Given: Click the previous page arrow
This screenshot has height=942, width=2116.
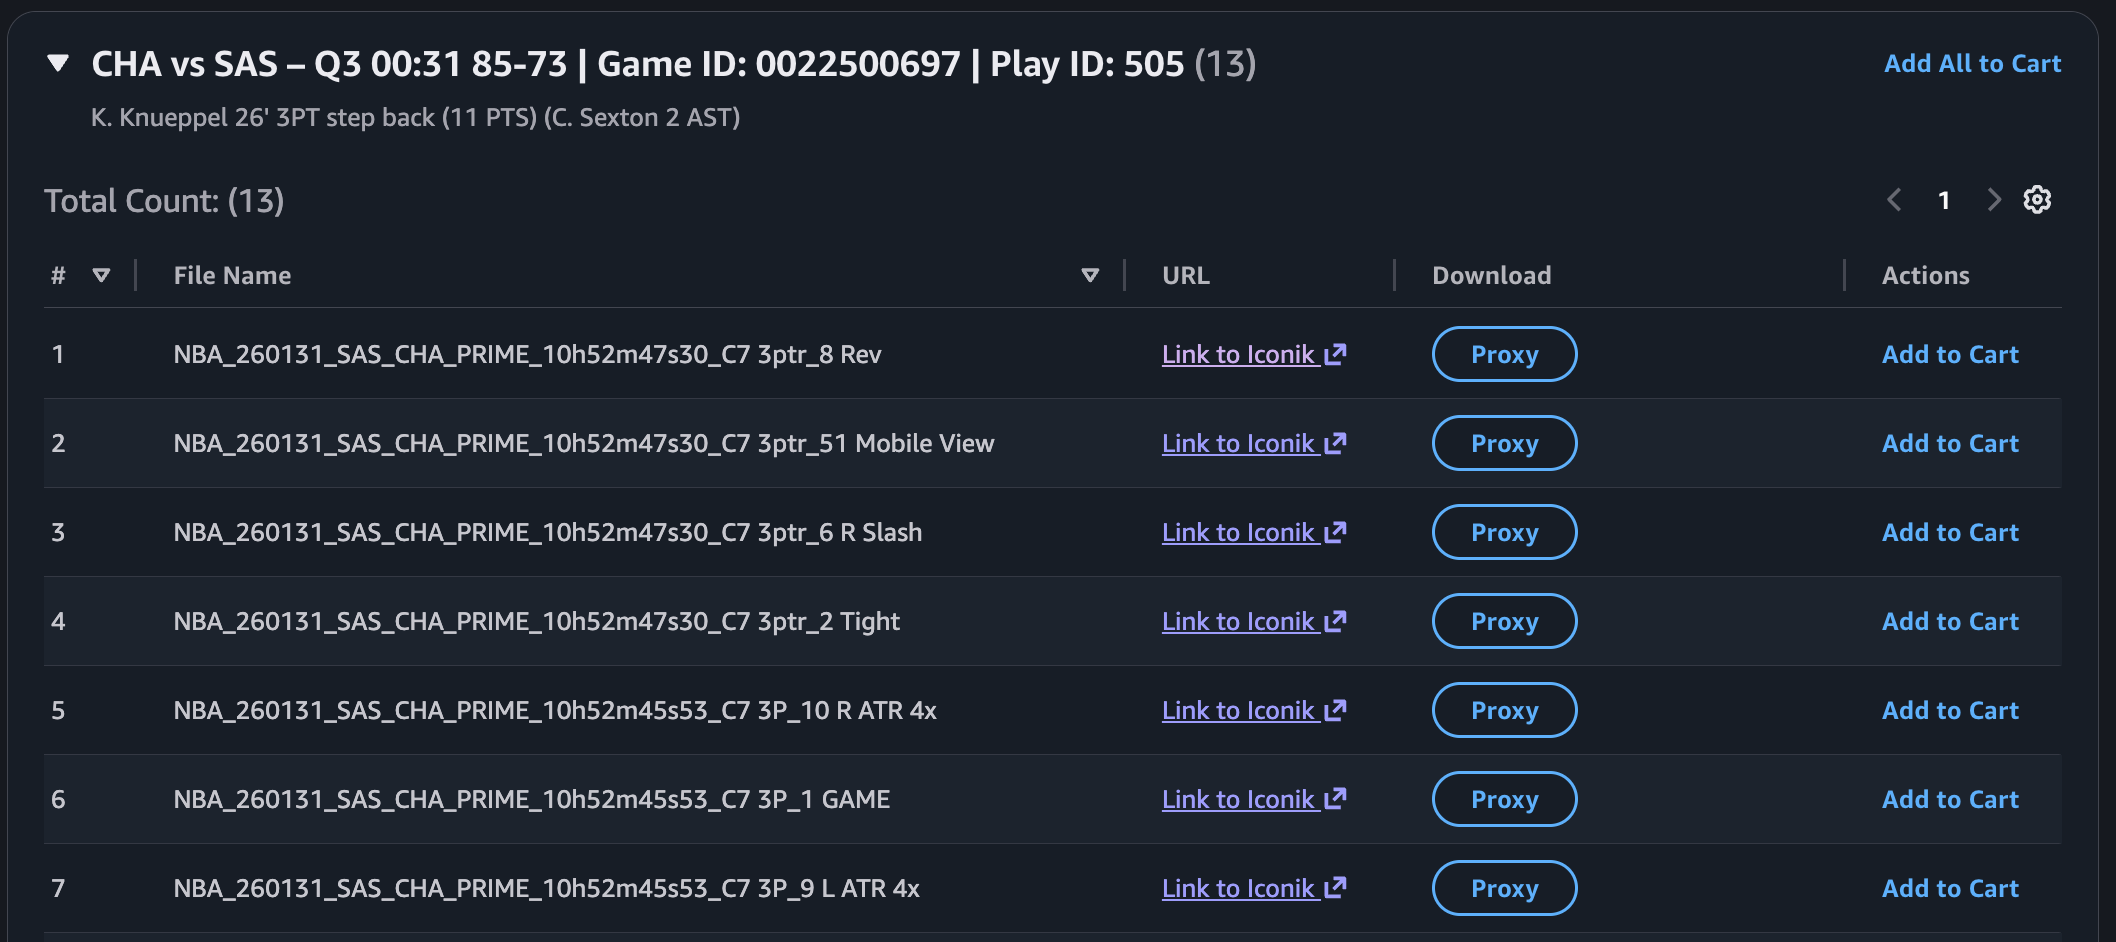Looking at the screenshot, I should tap(1893, 200).
